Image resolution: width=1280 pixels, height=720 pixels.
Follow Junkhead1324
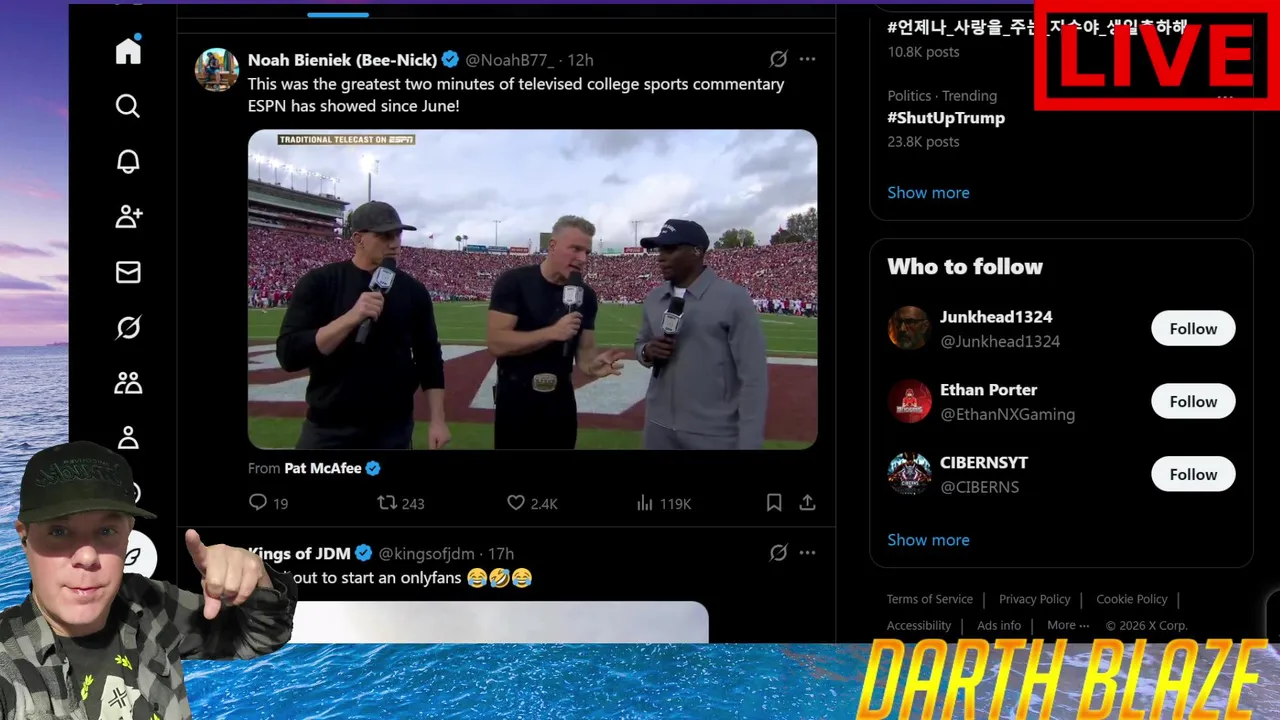point(1193,328)
